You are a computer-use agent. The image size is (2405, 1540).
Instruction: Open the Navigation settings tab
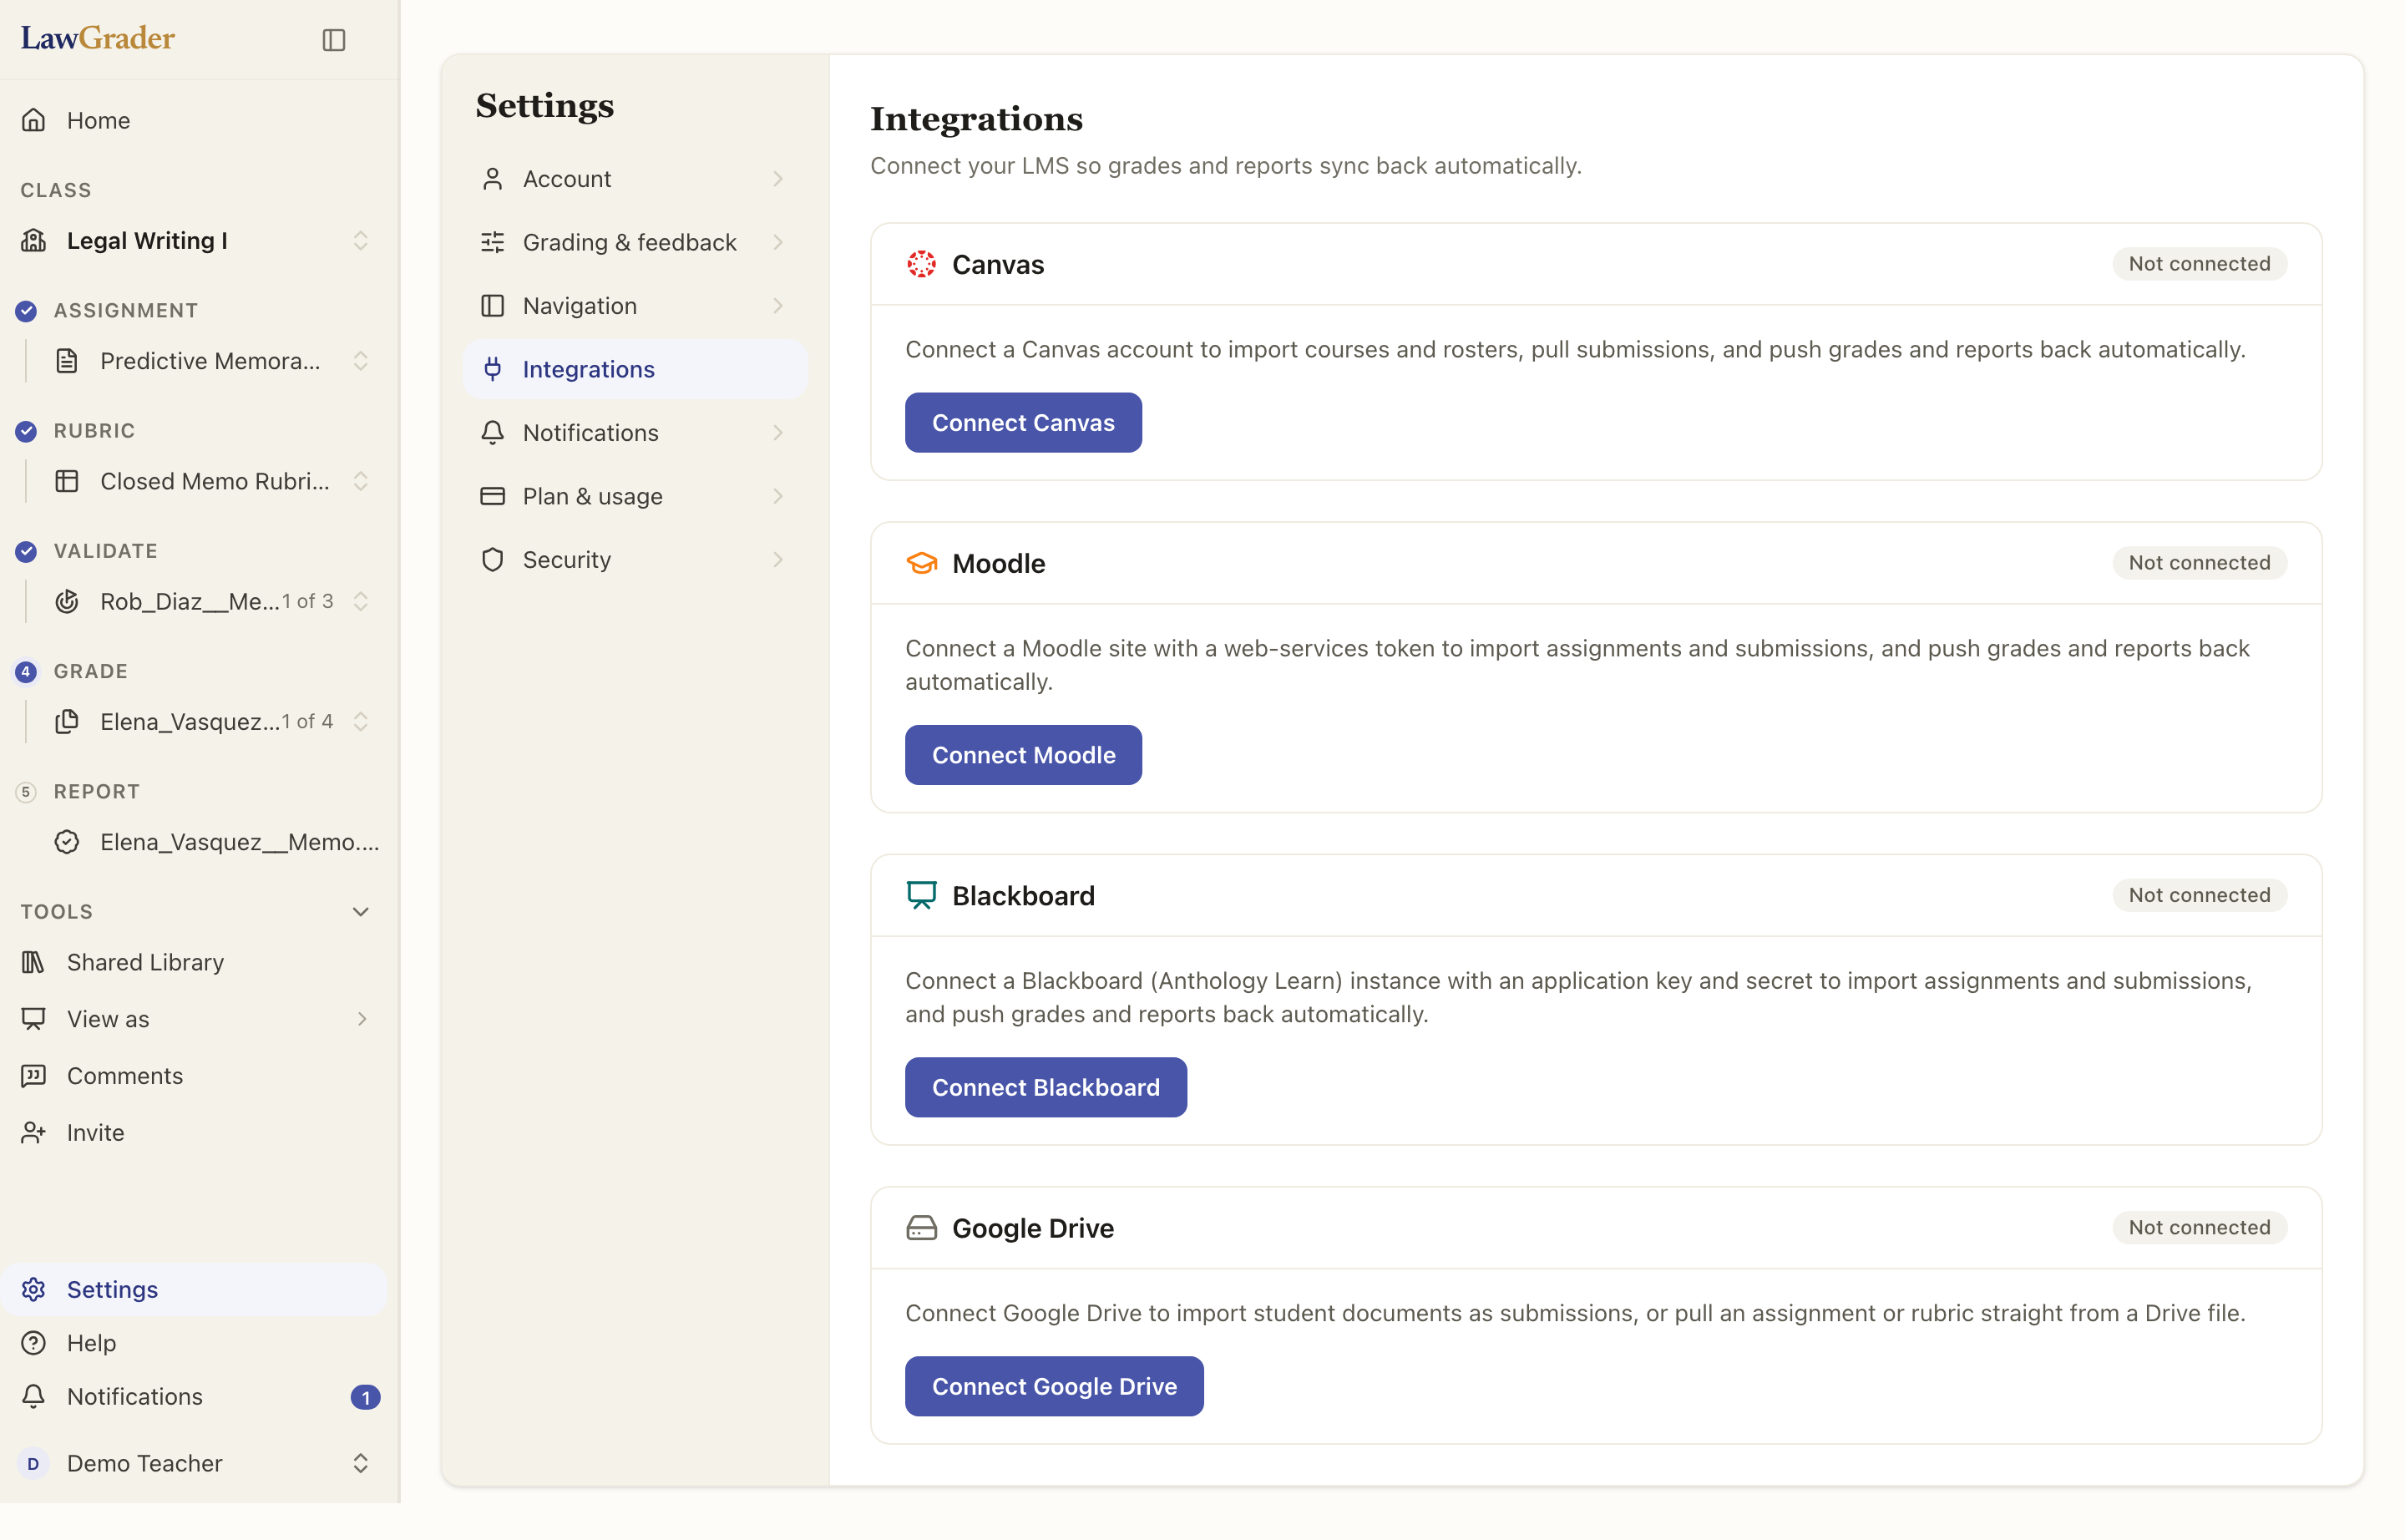point(635,306)
